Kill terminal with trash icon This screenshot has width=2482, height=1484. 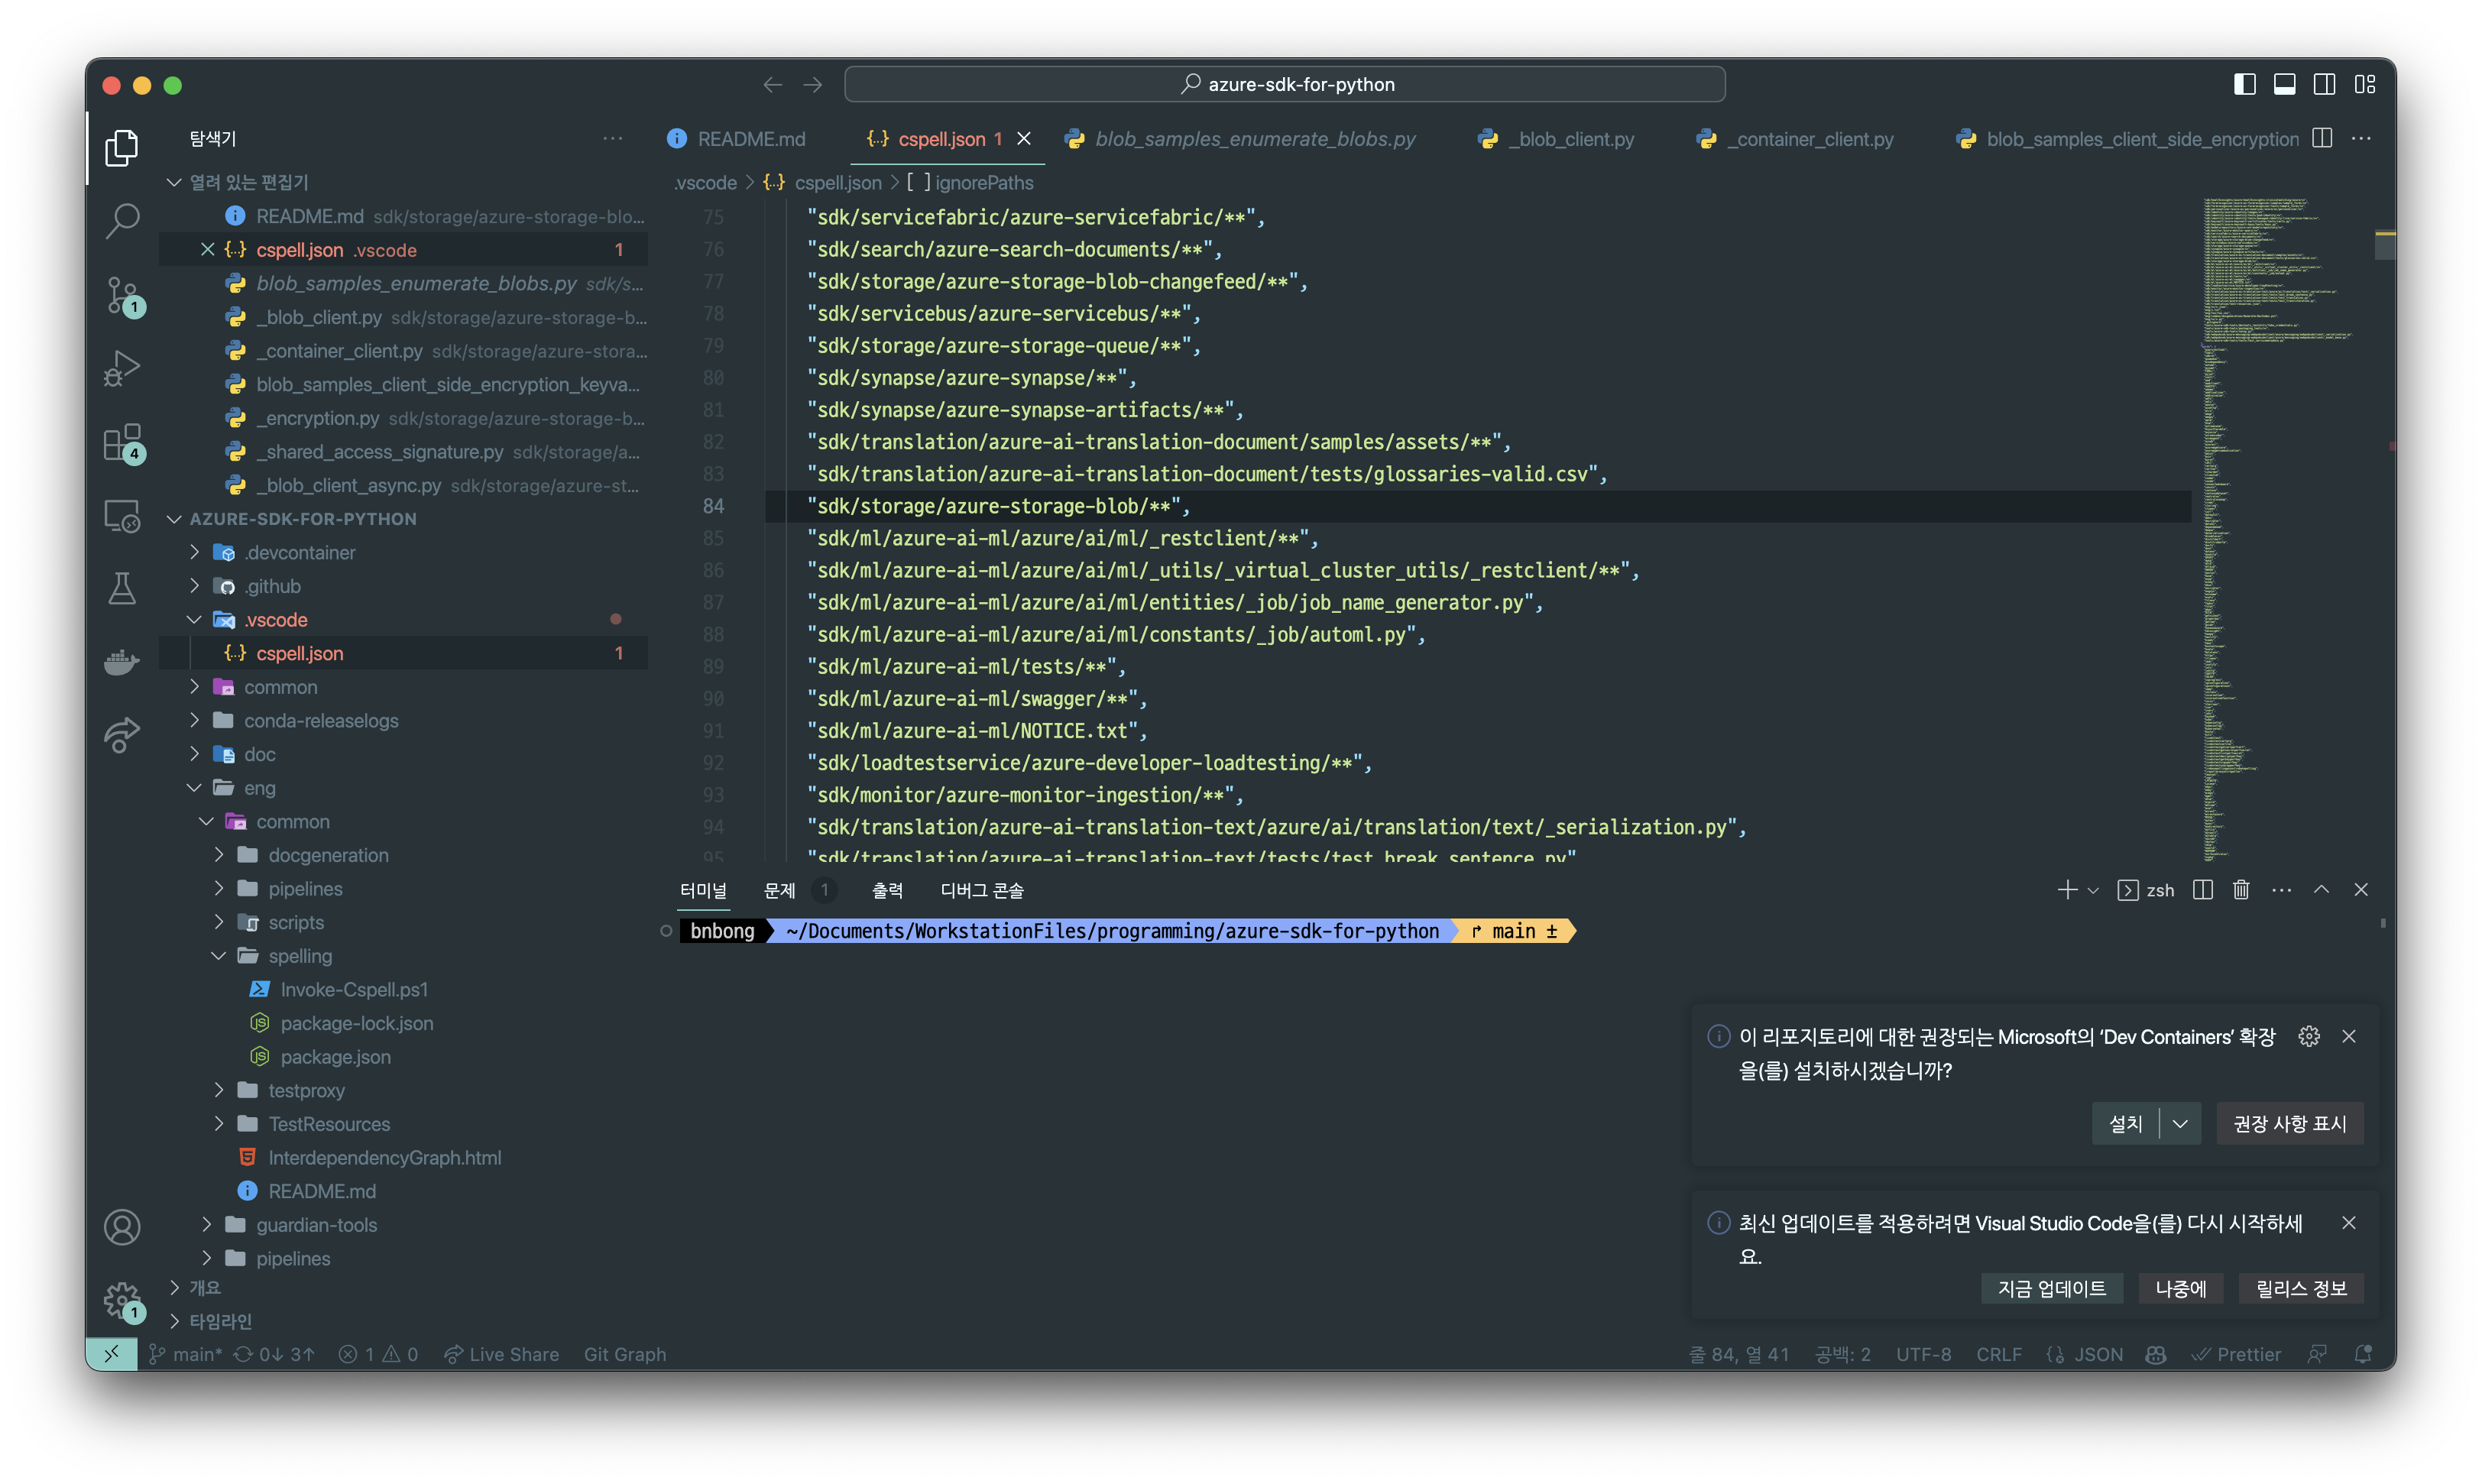point(2241,890)
